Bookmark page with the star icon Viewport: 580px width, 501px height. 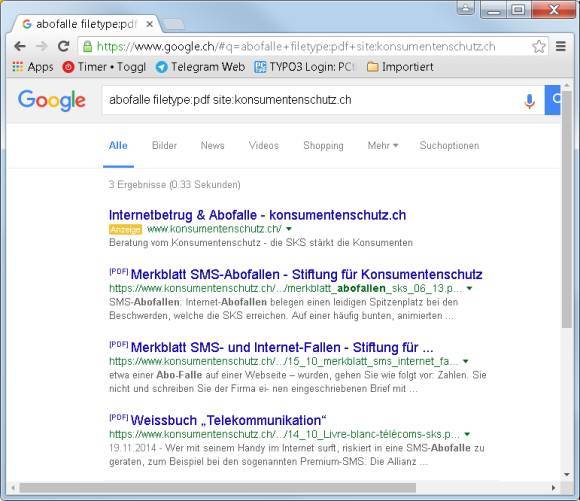(539, 47)
